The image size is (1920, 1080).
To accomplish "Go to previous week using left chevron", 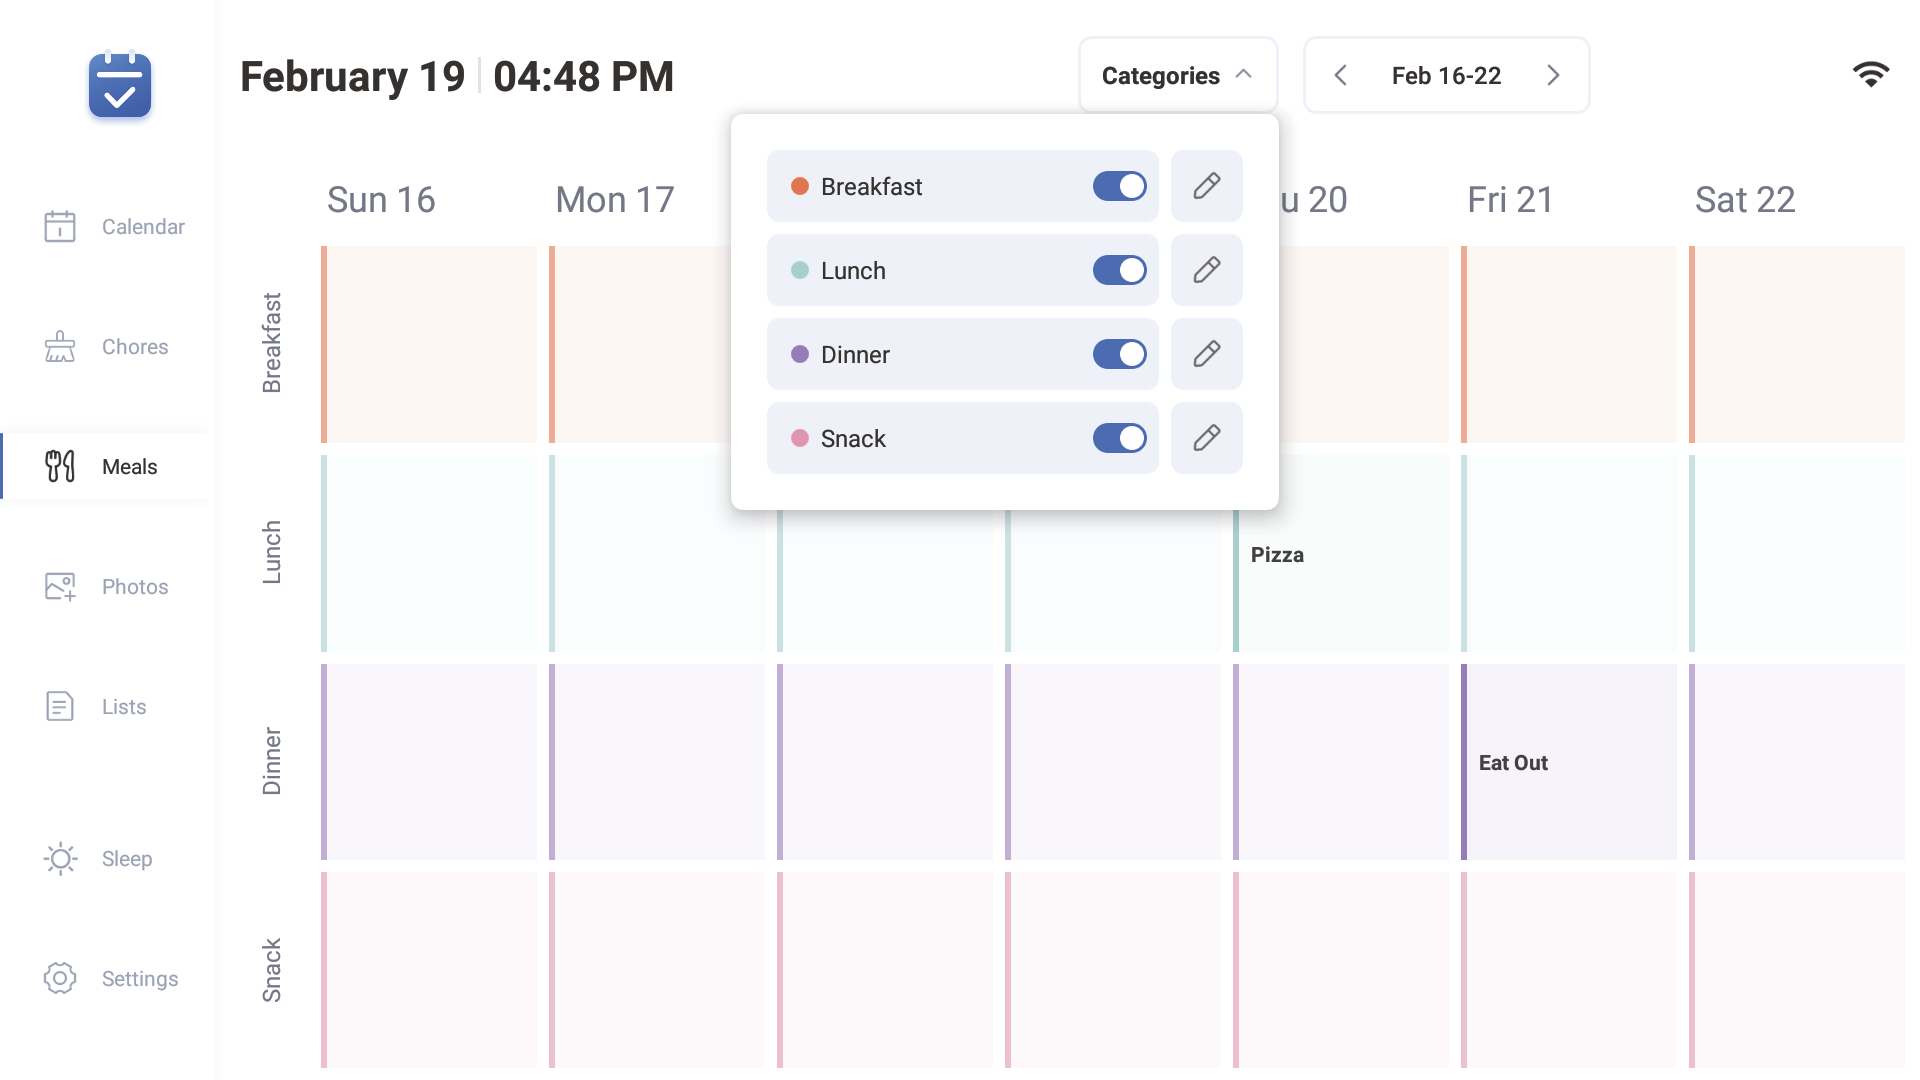I will (1341, 76).
